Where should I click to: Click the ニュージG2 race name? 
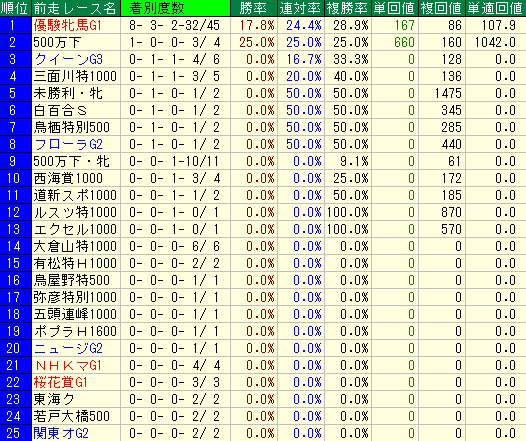pyautogui.click(x=68, y=348)
